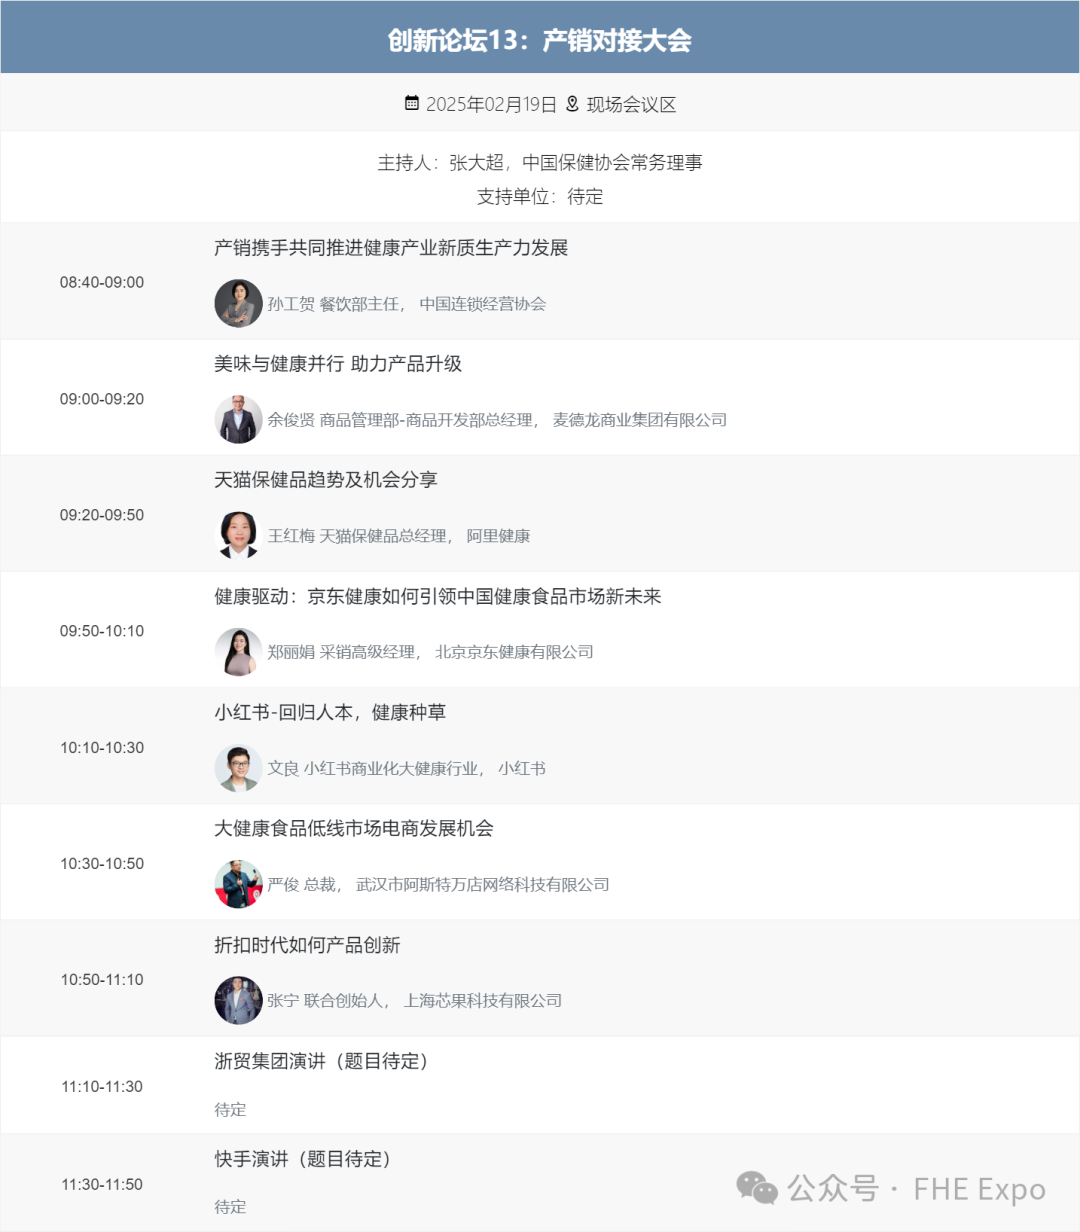The image size is (1080, 1232).
Task: Open 张宁's speaker avatar
Action: click(238, 1000)
